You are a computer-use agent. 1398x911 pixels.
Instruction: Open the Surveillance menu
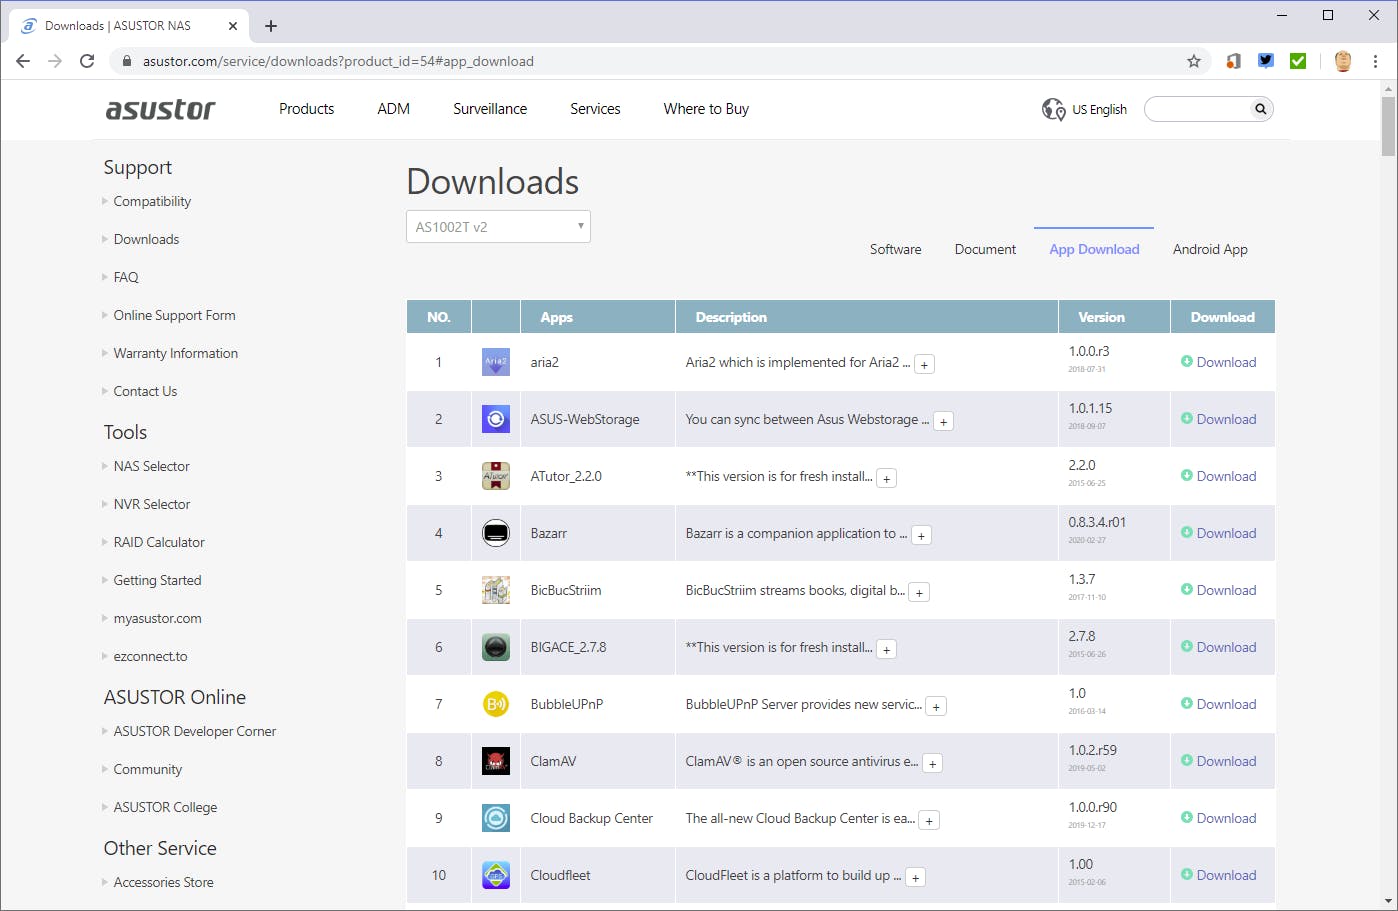[x=489, y=109]
